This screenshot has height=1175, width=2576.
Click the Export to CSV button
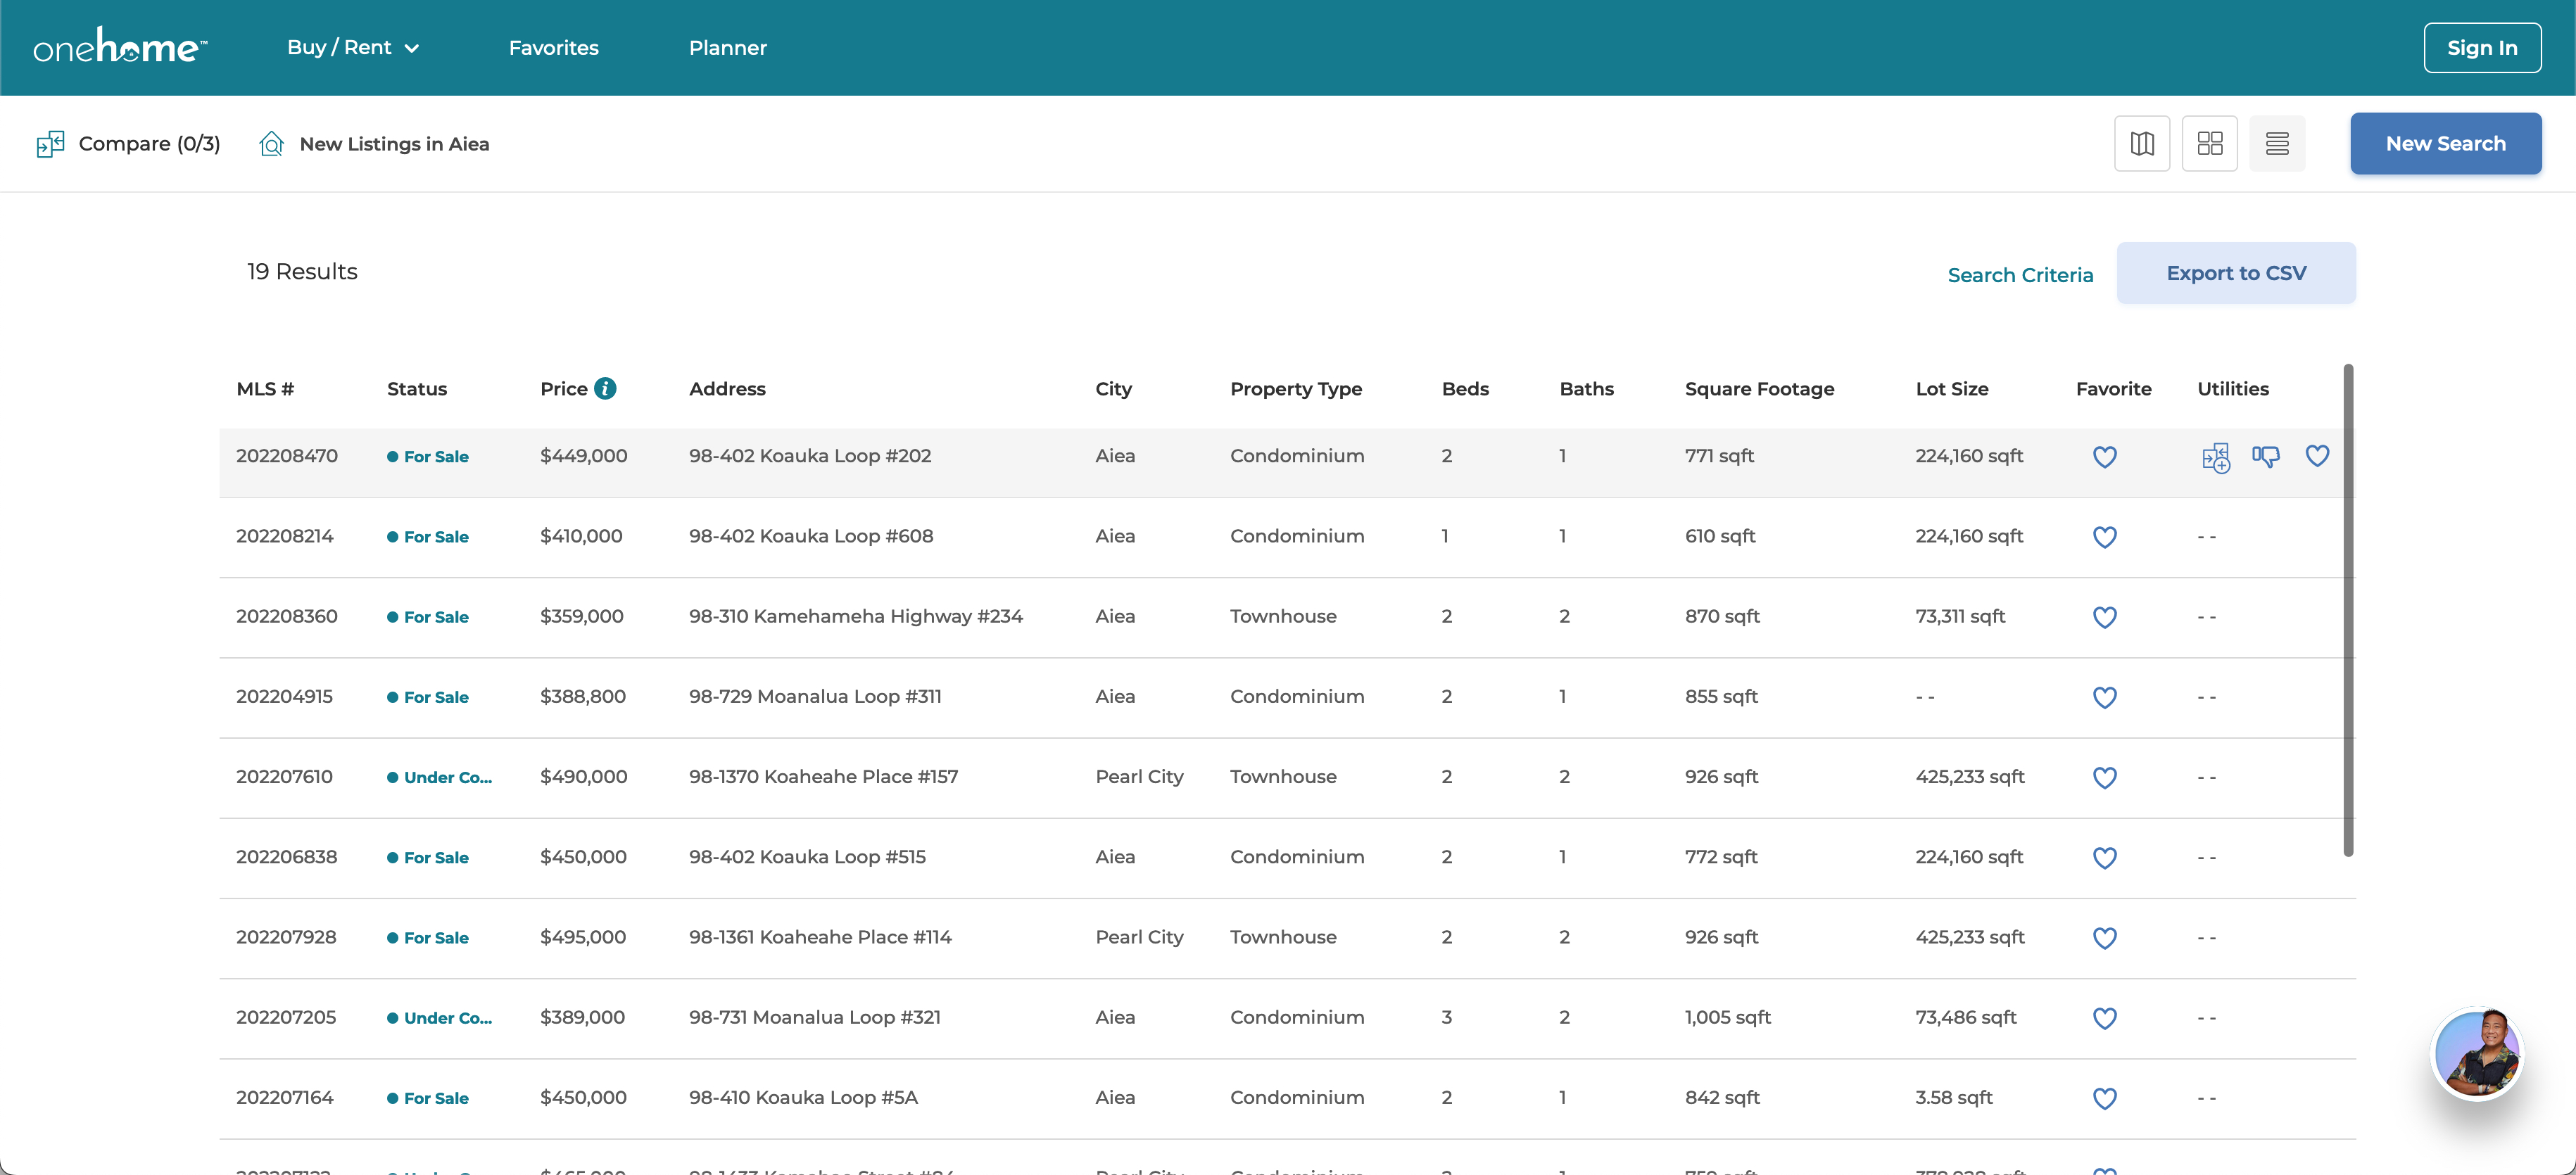(2235, 273)
